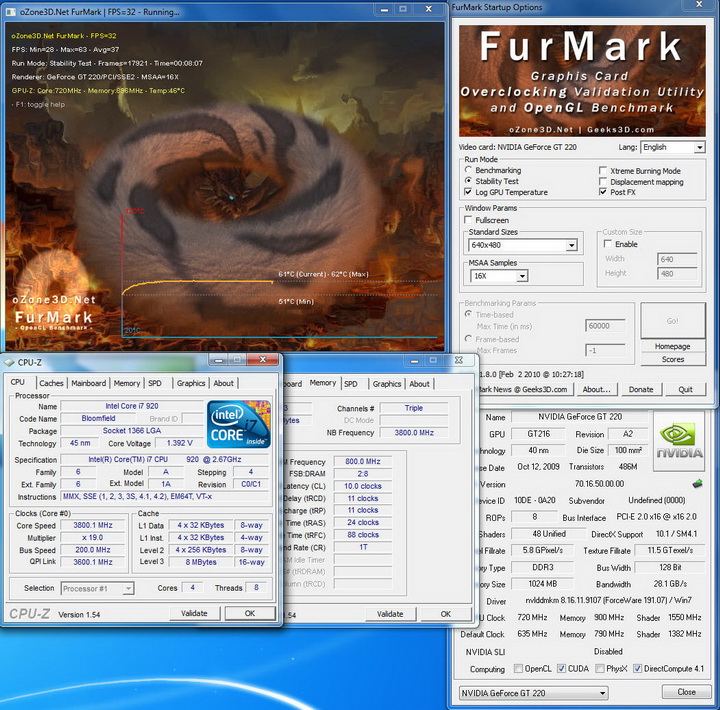Click the Donate button
Viewport: 720px width, 710px height.
[x=641, y=389]
